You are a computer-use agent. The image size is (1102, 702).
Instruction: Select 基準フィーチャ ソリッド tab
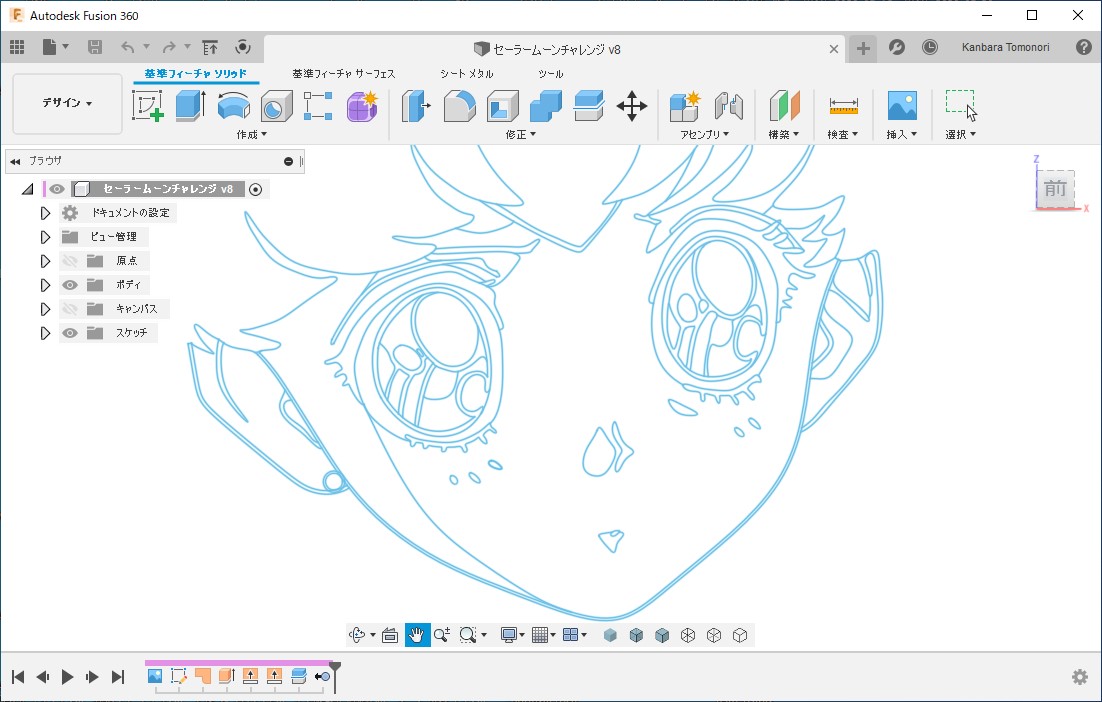coord(195,74)
